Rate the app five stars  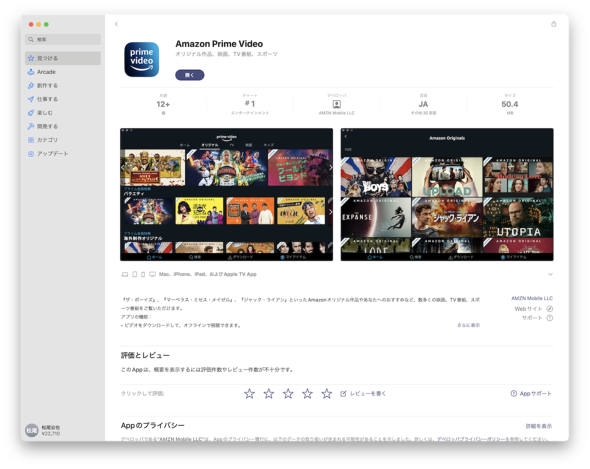click(327, 394)
